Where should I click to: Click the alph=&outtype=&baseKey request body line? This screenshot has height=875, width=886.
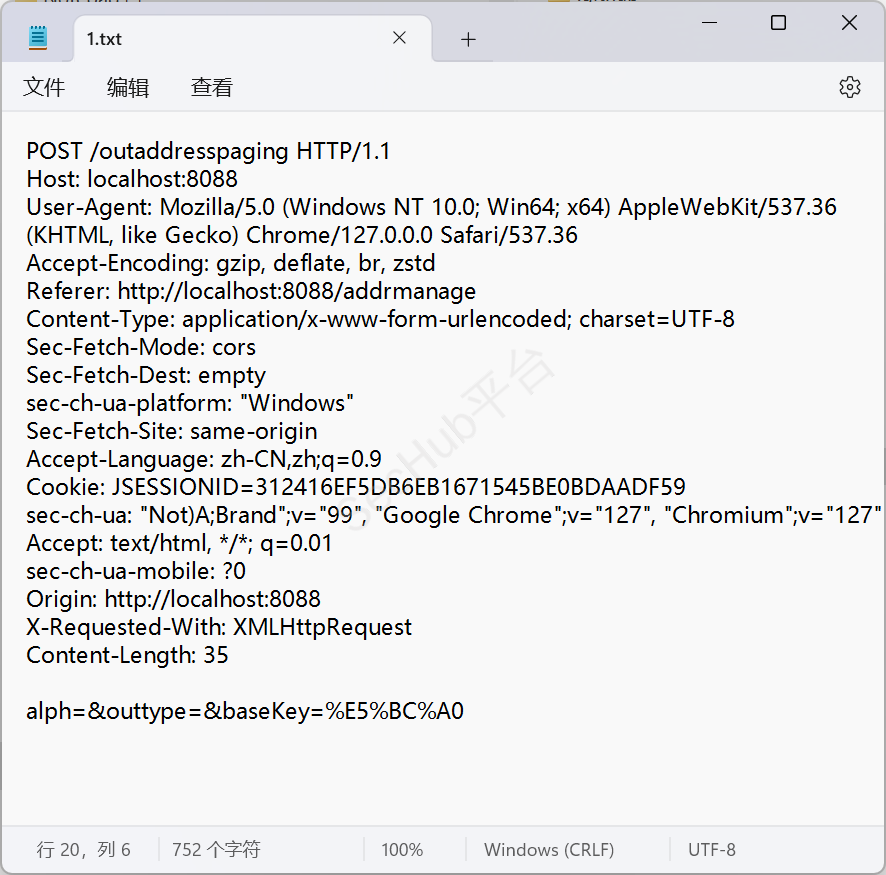tap(245, 712)
